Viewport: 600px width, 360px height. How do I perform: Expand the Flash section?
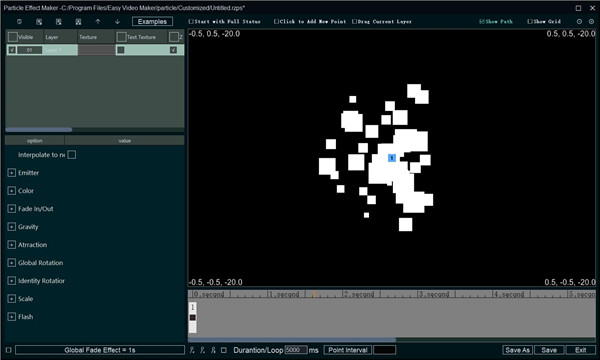11,317
